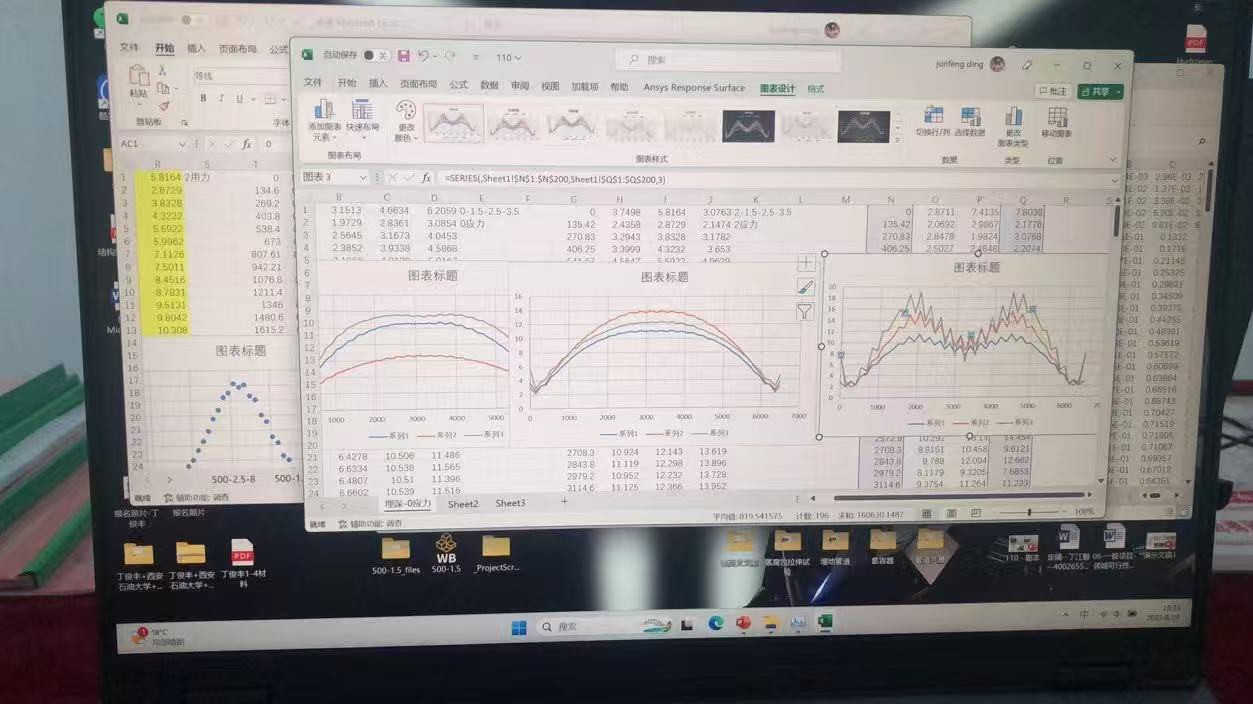
Task: Open Quick Layout (快速布局) gallery
Action: 362,110
